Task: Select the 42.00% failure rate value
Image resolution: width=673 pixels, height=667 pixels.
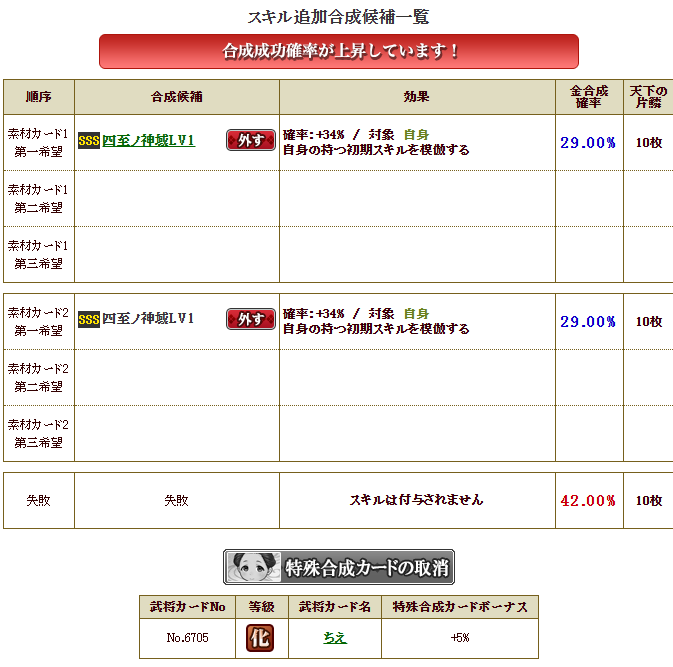Action: 588,500
